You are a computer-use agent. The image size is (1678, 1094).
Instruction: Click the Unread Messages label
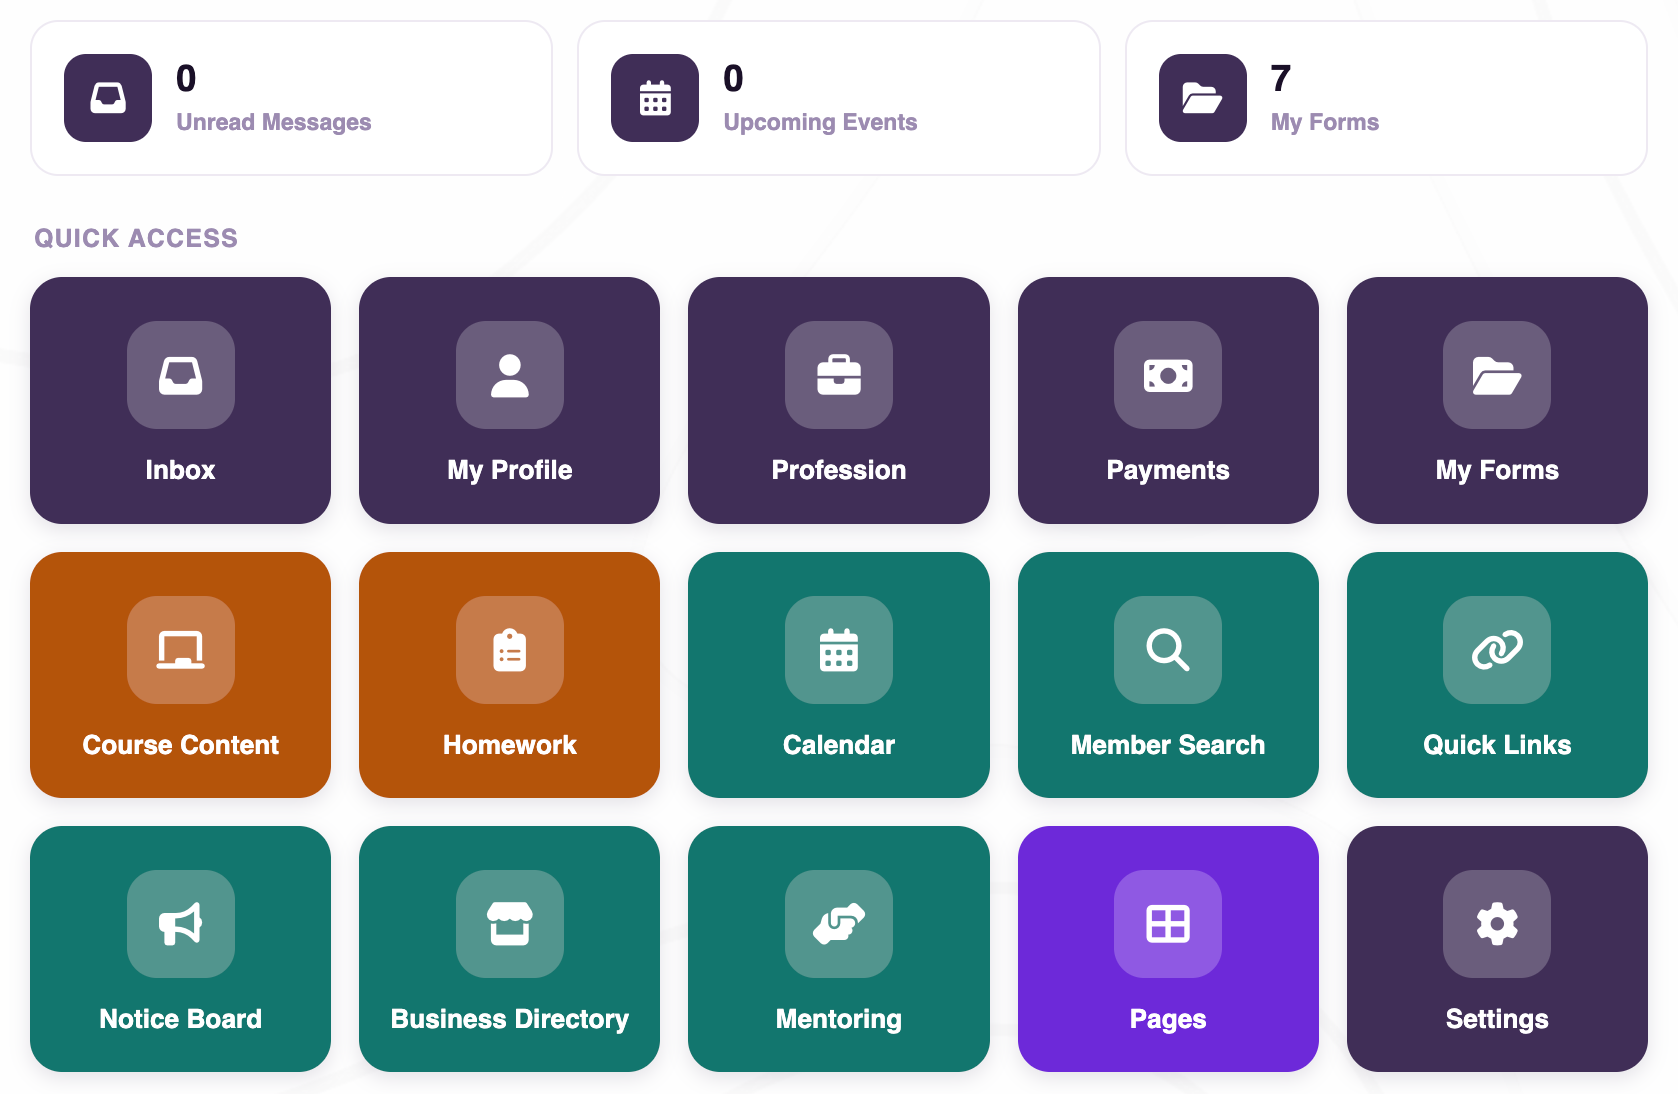click(274, 122)
